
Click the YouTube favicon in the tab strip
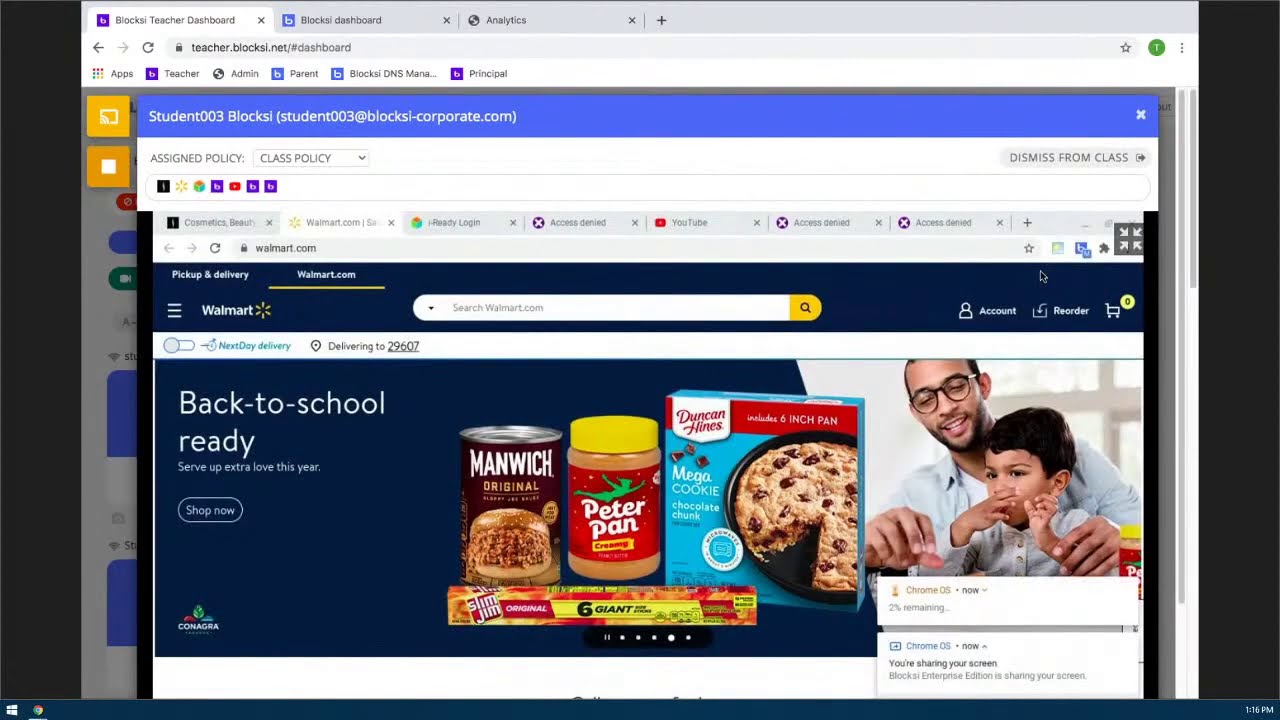point(235,186)
